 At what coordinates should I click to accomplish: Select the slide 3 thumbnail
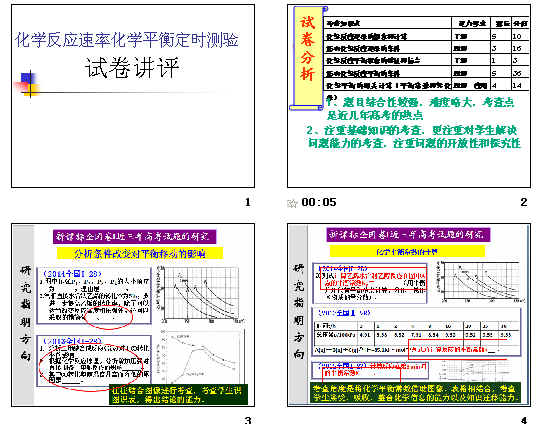133,315
